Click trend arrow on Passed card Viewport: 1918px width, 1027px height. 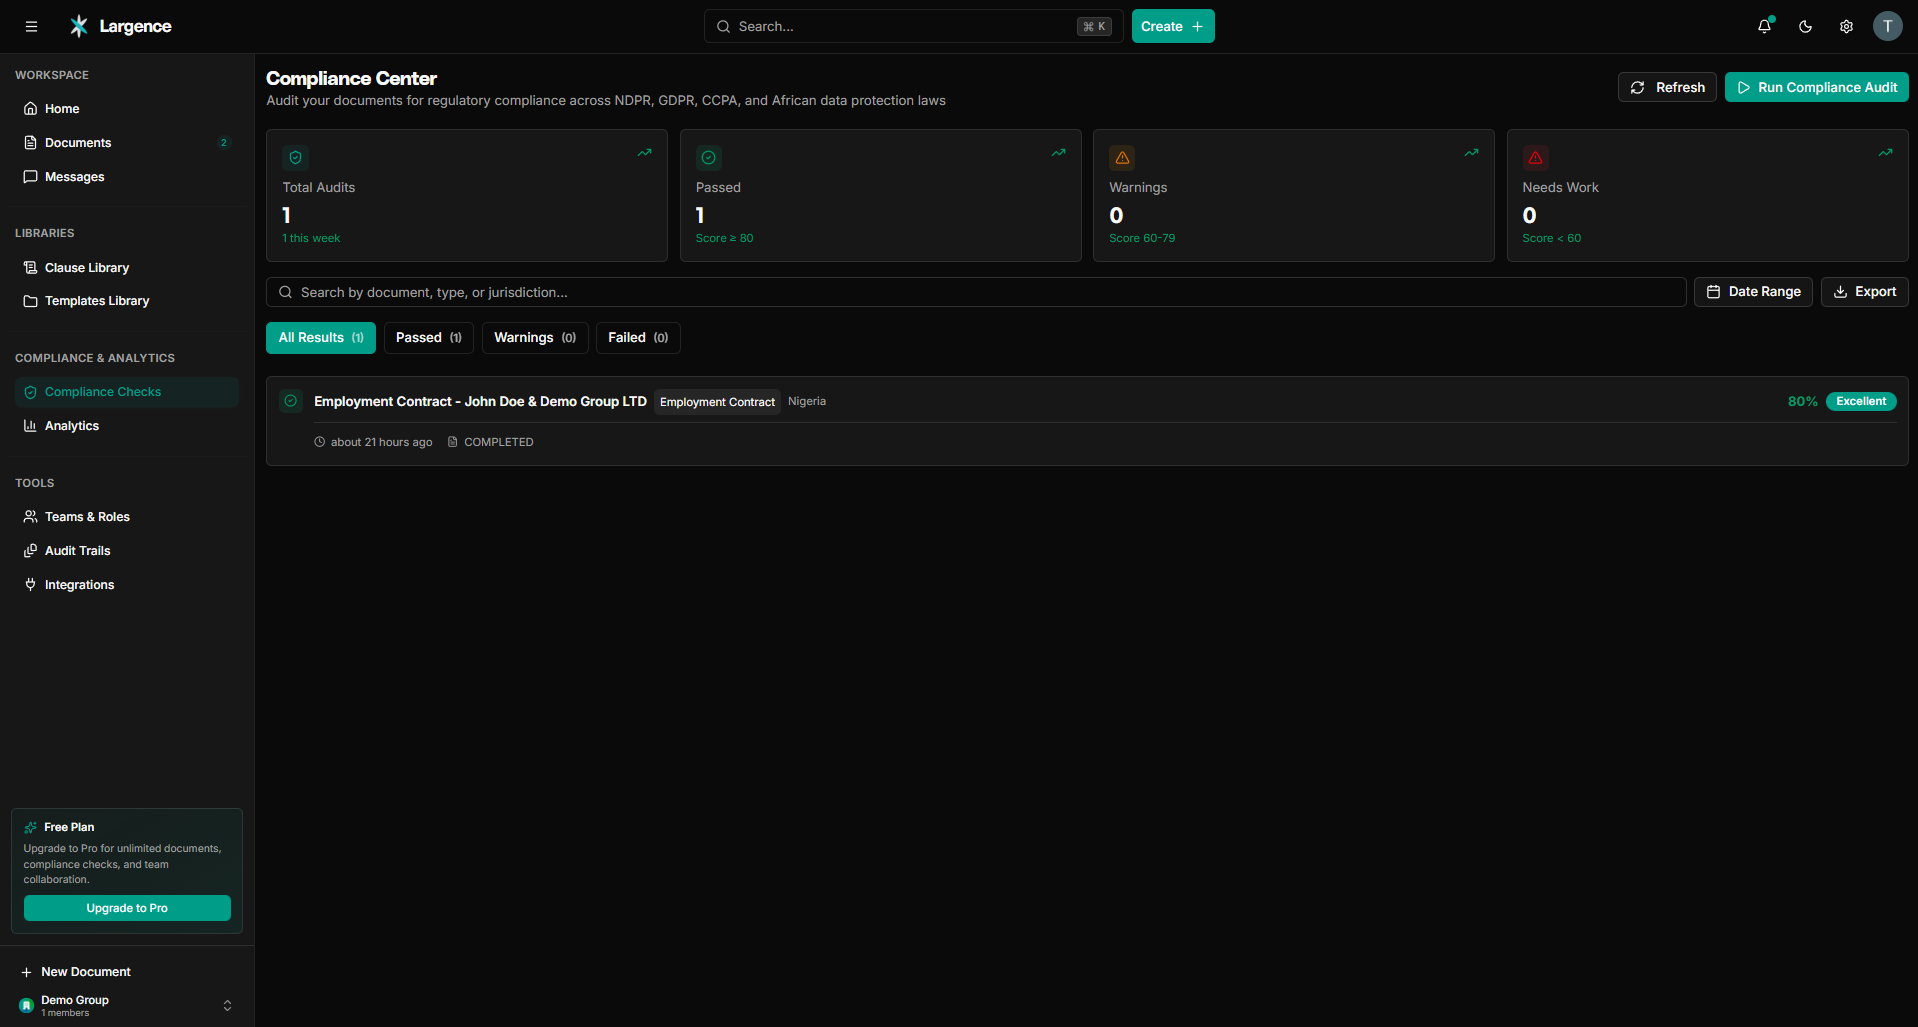[1058, 153]
